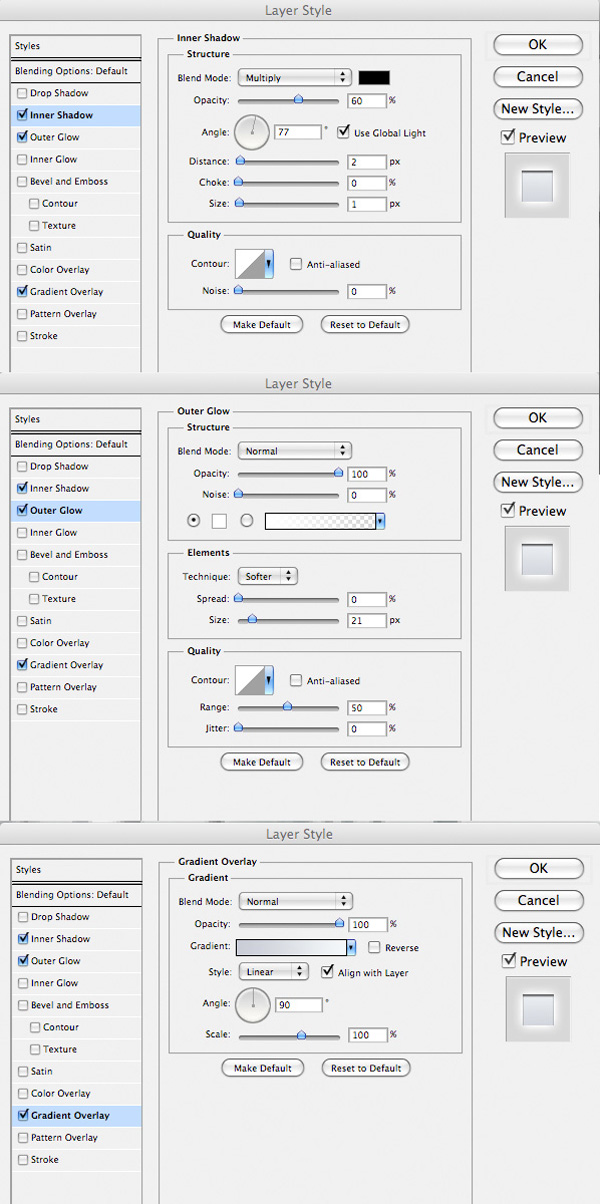Click the Range slider handle in Outer Glow
This screenshot has width=600, height=1204.
288,707
